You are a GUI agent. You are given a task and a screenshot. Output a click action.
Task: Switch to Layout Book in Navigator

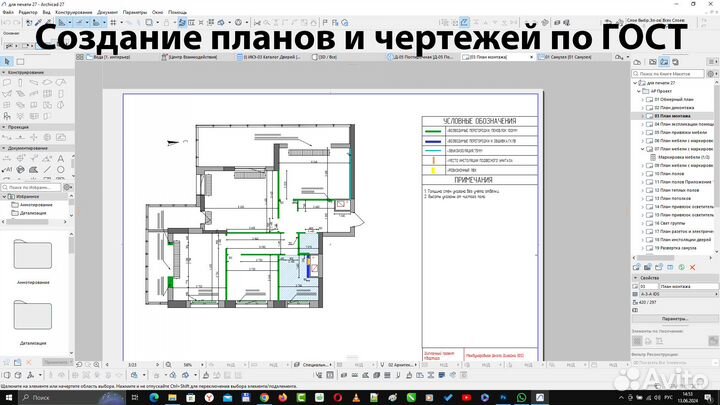664,62
